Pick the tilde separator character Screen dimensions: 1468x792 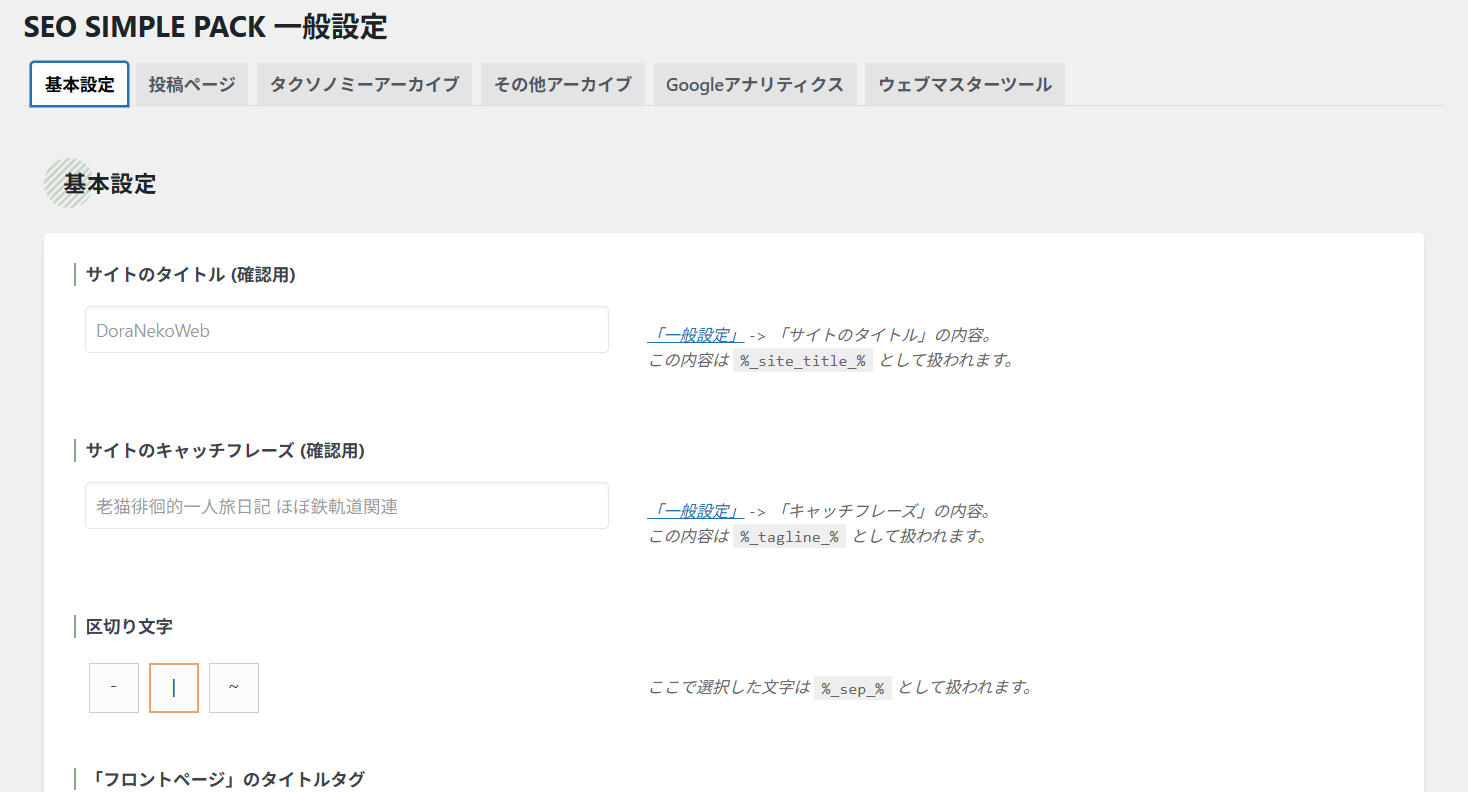(234, 688)
